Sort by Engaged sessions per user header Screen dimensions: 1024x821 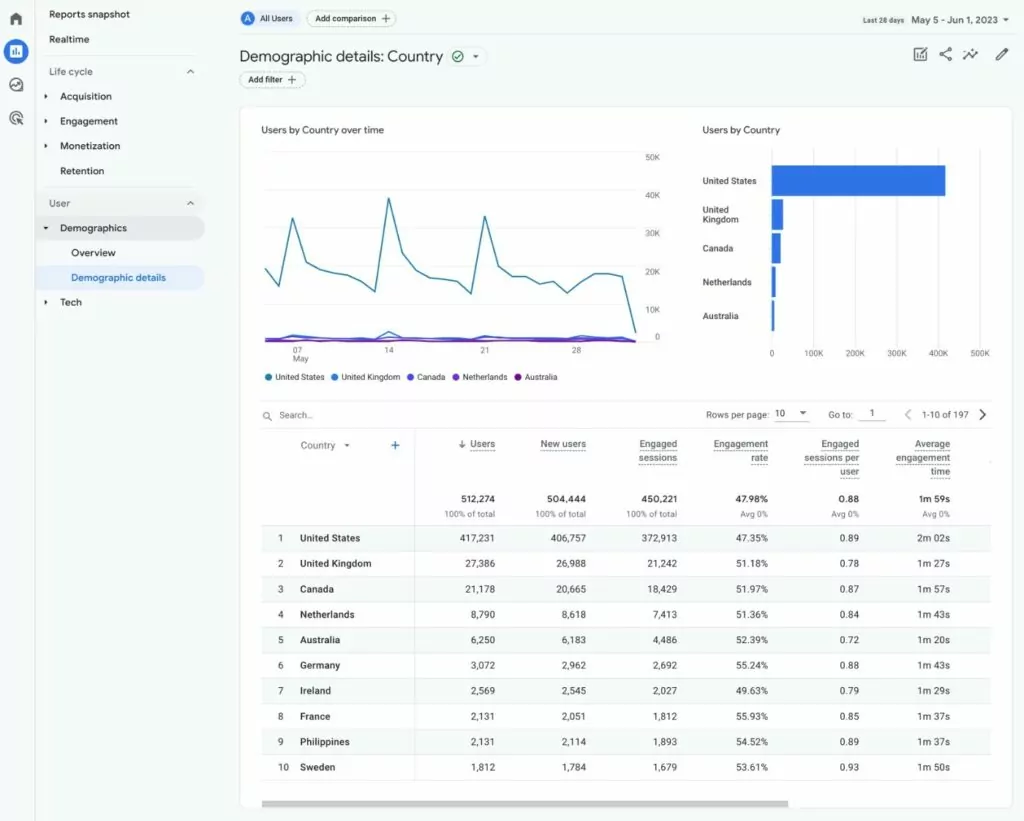[831, 457]
